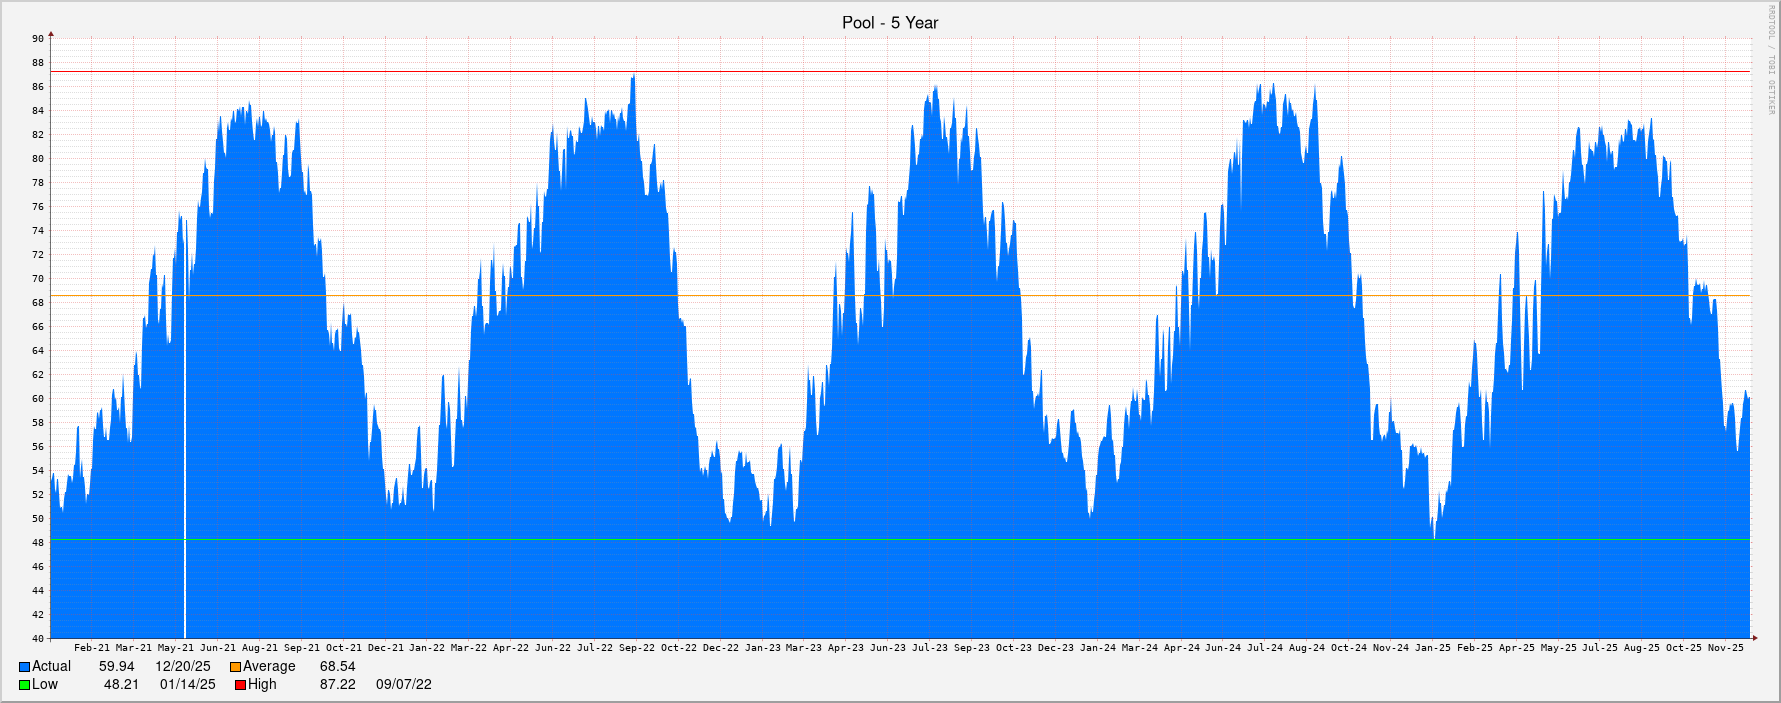The height and width of the screenshot is (703, 1781).
Task: Click the Actual value 59.94 text
Action: 116,667
